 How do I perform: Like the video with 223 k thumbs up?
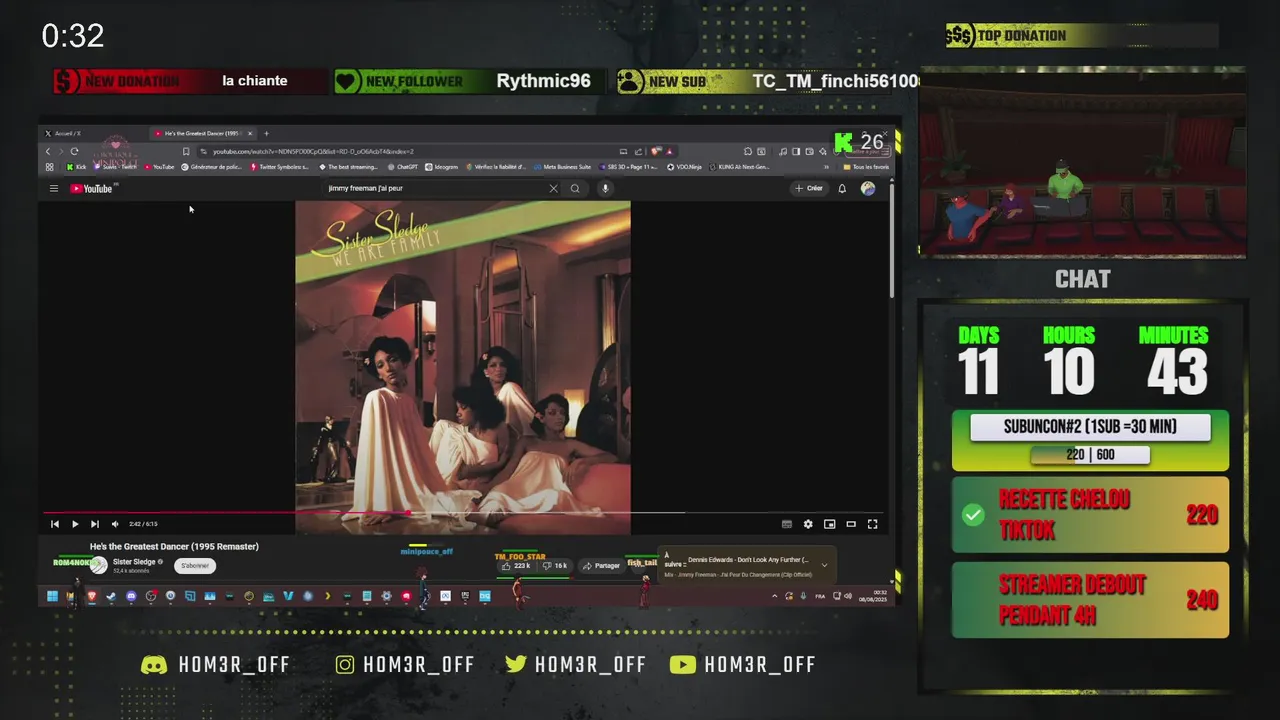[x=517, y=566]
